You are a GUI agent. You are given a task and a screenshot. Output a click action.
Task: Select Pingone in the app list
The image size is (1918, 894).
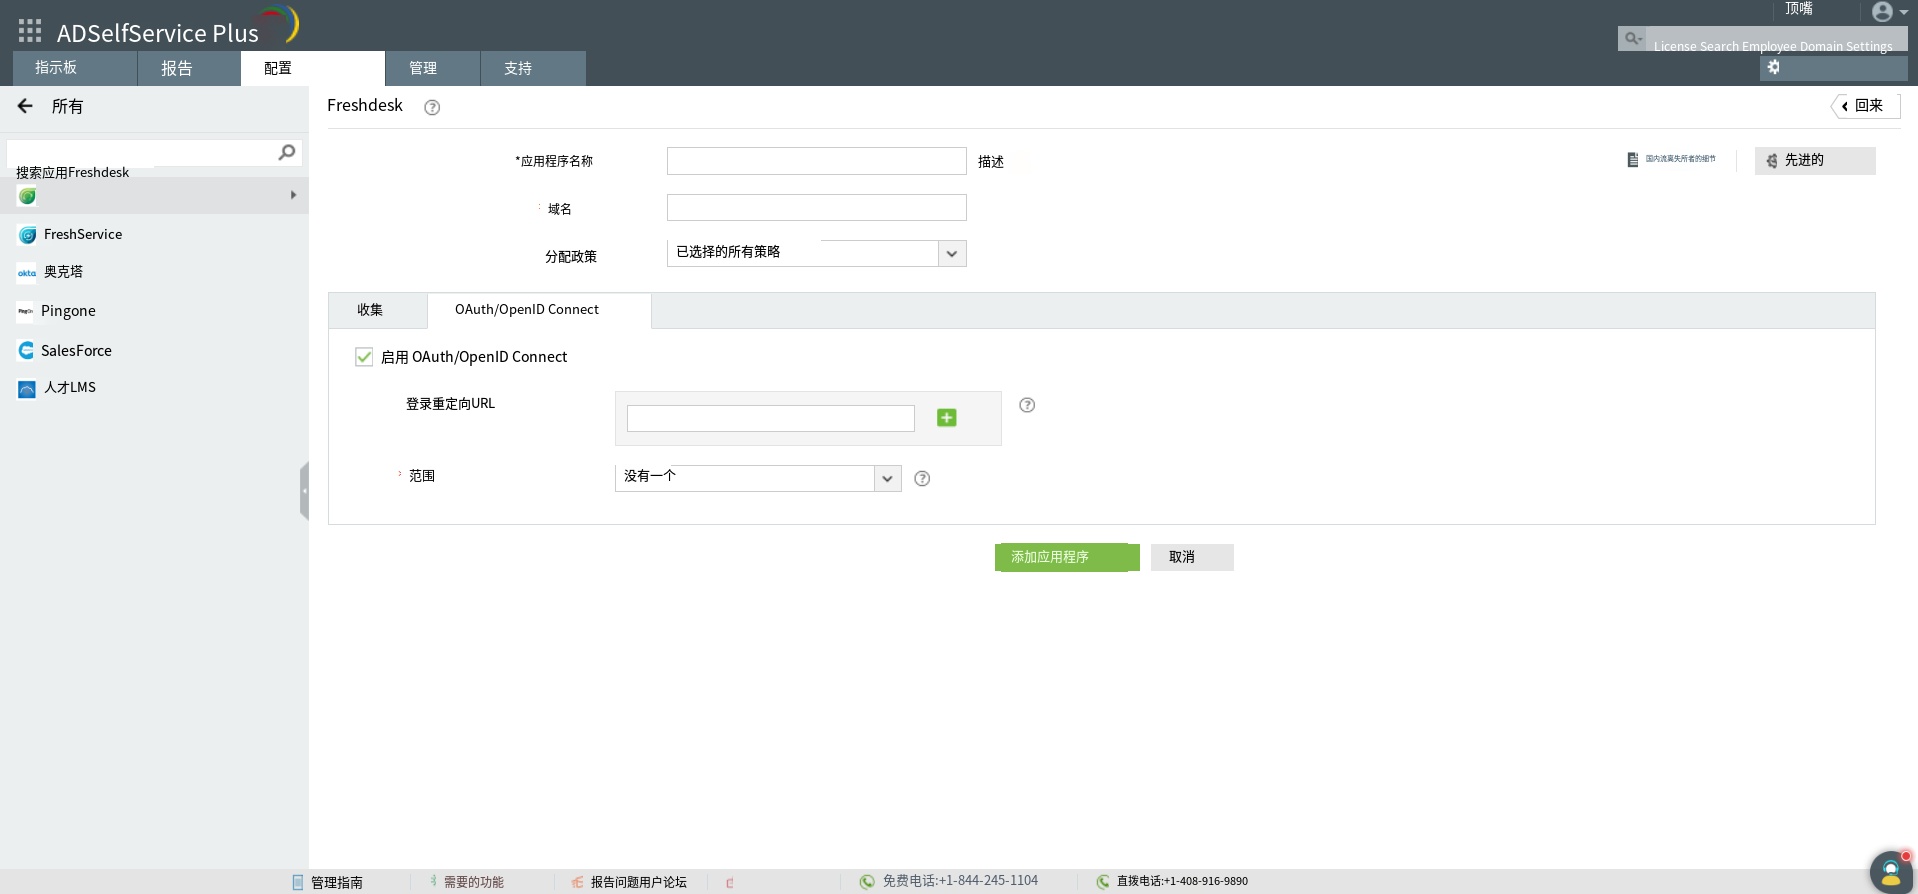pos(68,311)
